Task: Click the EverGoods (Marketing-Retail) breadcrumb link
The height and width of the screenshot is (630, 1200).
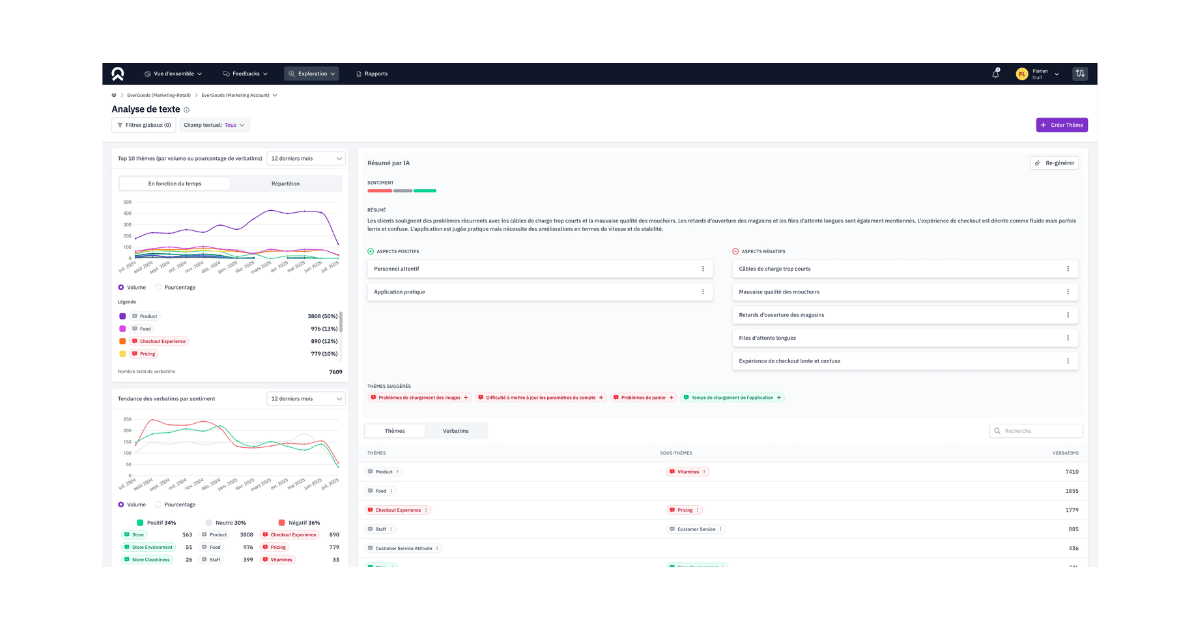Action: [159, 95]
